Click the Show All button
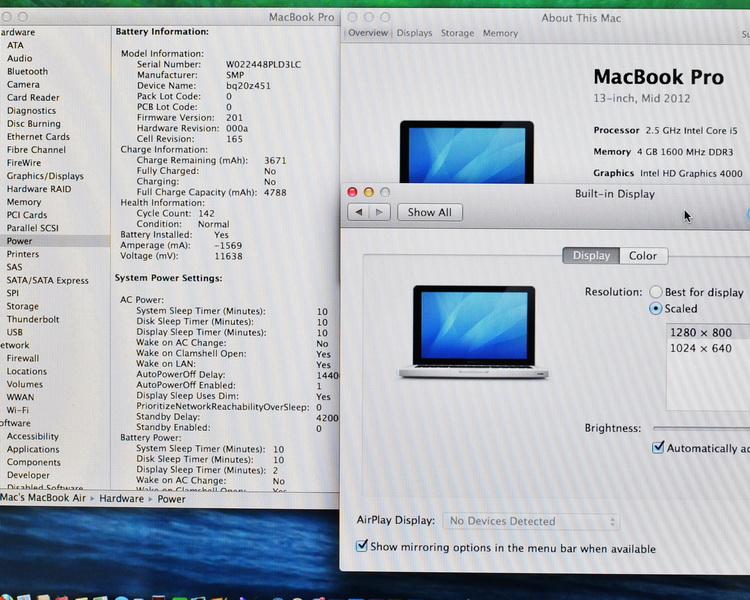This screenshot has width=750, height=600. [430, 212]
